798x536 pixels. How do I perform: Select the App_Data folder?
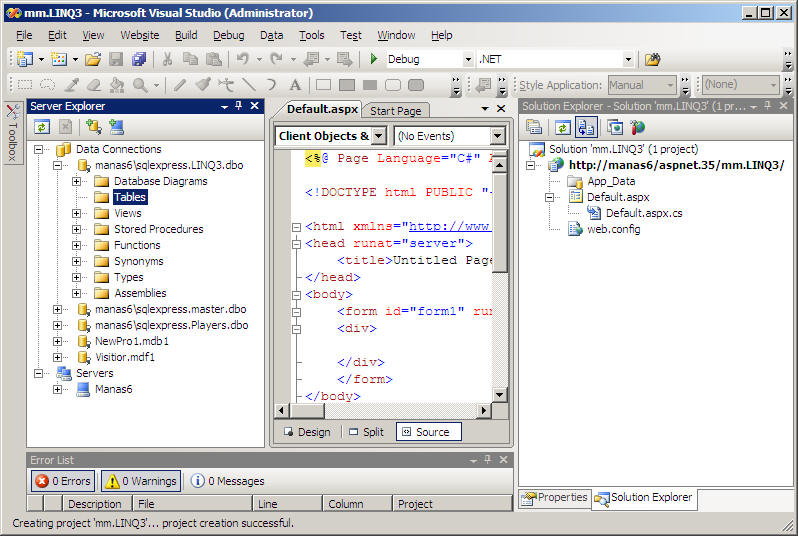click(x=611, y=181)
